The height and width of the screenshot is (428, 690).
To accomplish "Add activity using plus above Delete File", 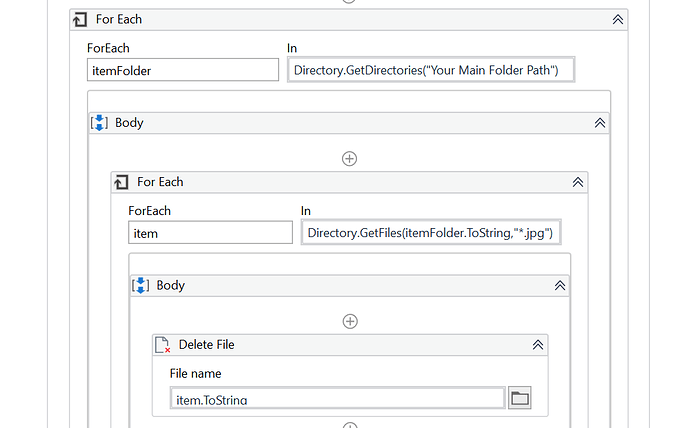I will (x=350, y=321).
